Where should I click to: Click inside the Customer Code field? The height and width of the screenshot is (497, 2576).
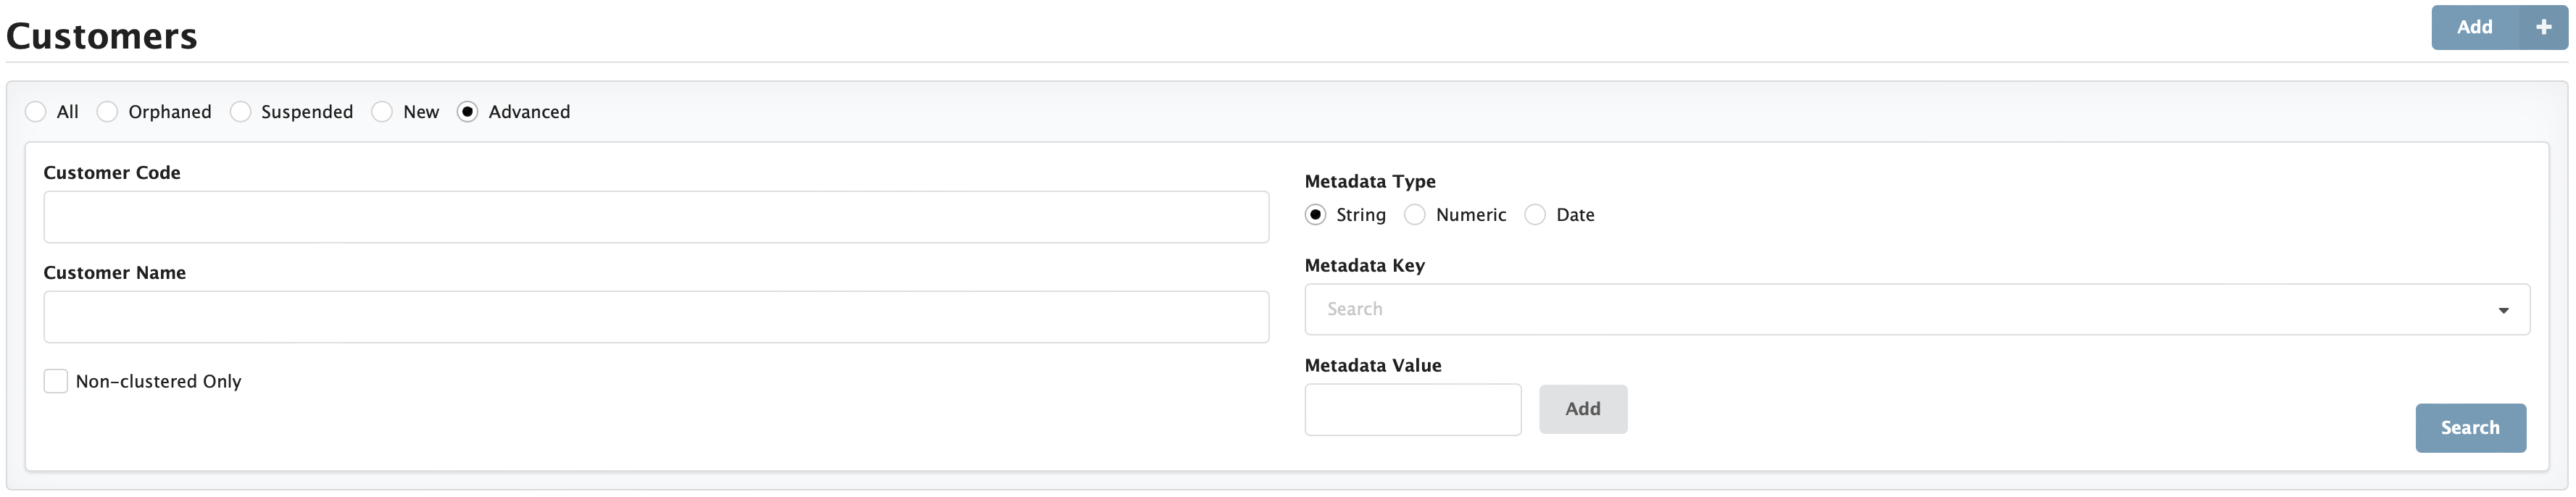(655, 216)
